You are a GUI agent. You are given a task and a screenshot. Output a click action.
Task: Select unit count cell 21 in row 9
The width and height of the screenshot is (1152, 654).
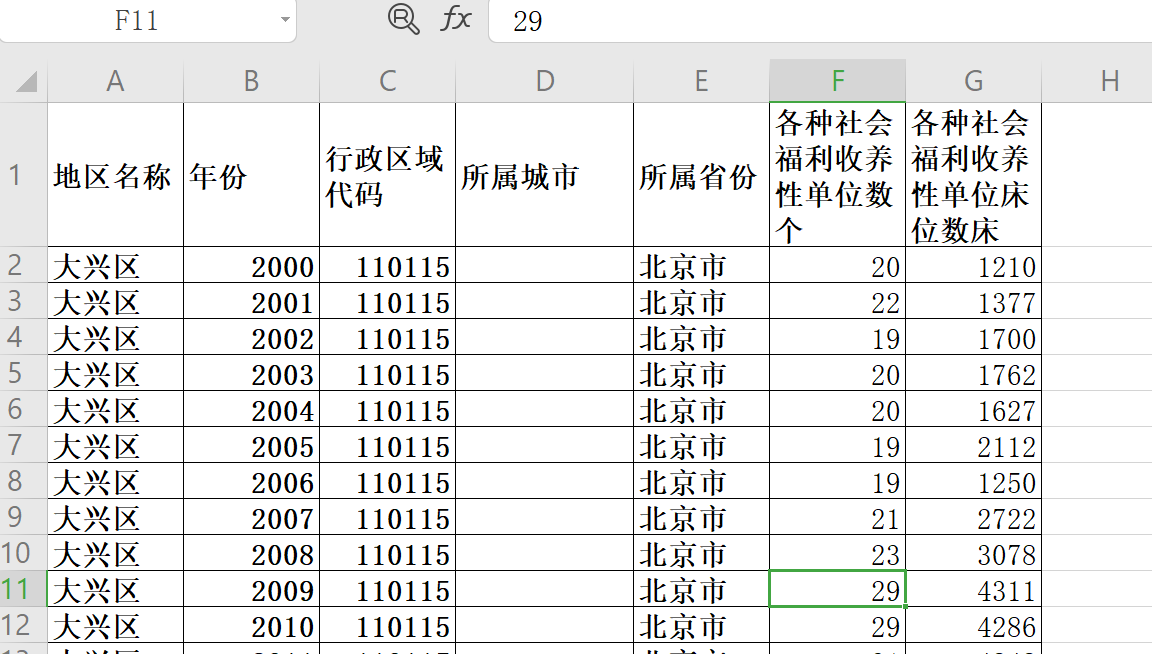coord(838,517)
